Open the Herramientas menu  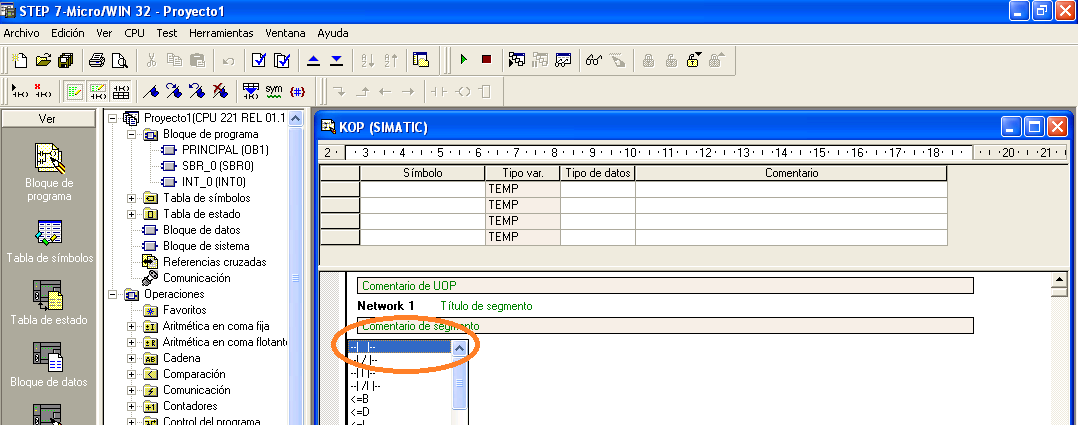point(221,33)
